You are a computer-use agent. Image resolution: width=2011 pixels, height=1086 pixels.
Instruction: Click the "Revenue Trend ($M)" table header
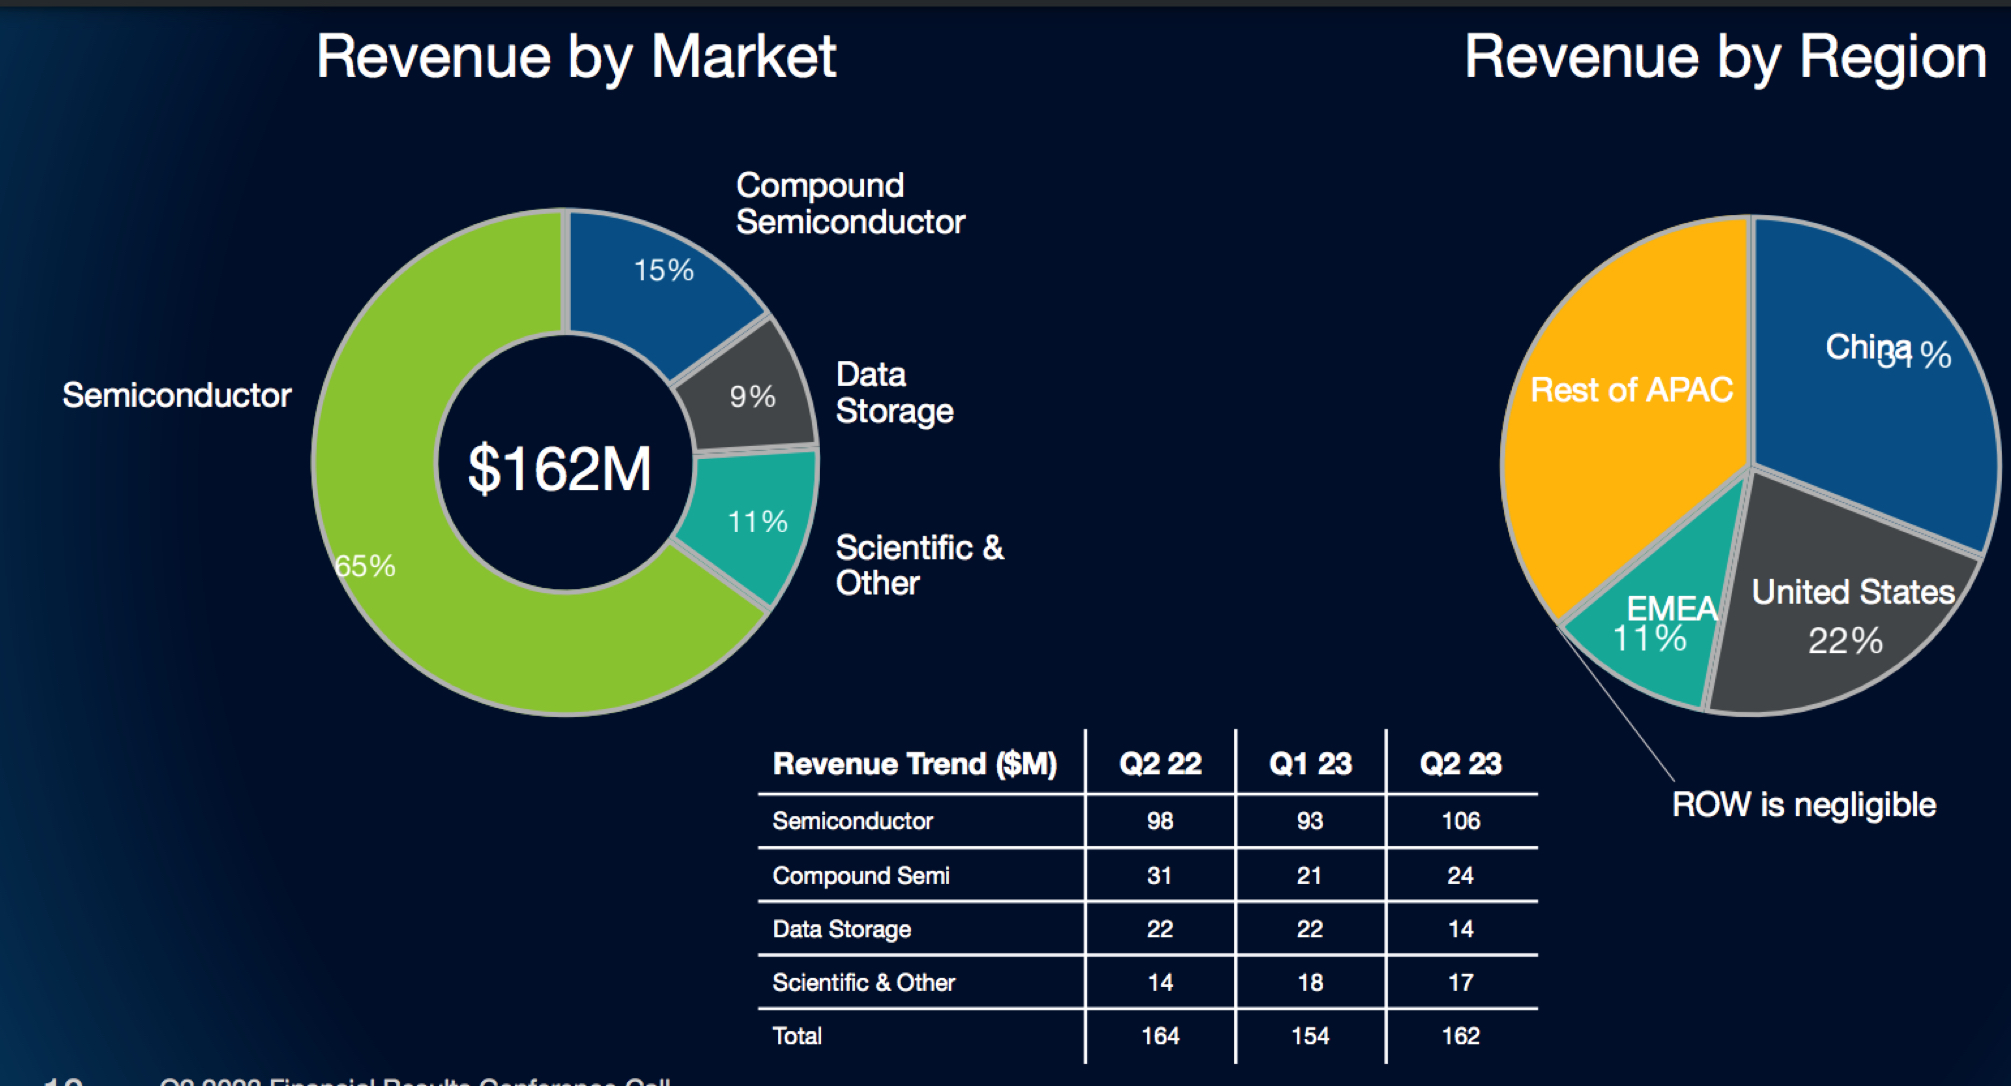pos(915,764)
